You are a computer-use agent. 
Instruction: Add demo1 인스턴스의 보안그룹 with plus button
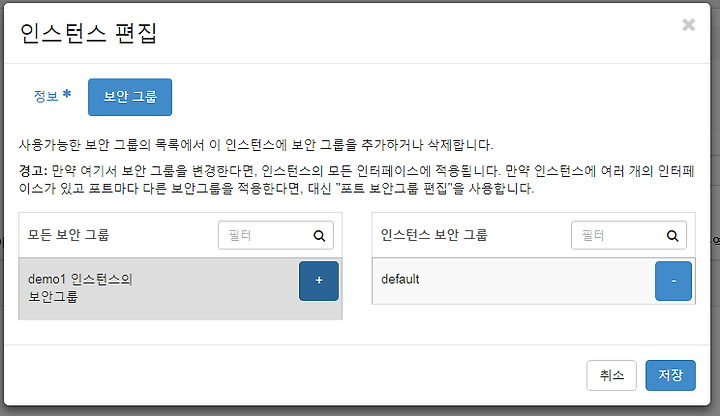[x=319, y=281]
